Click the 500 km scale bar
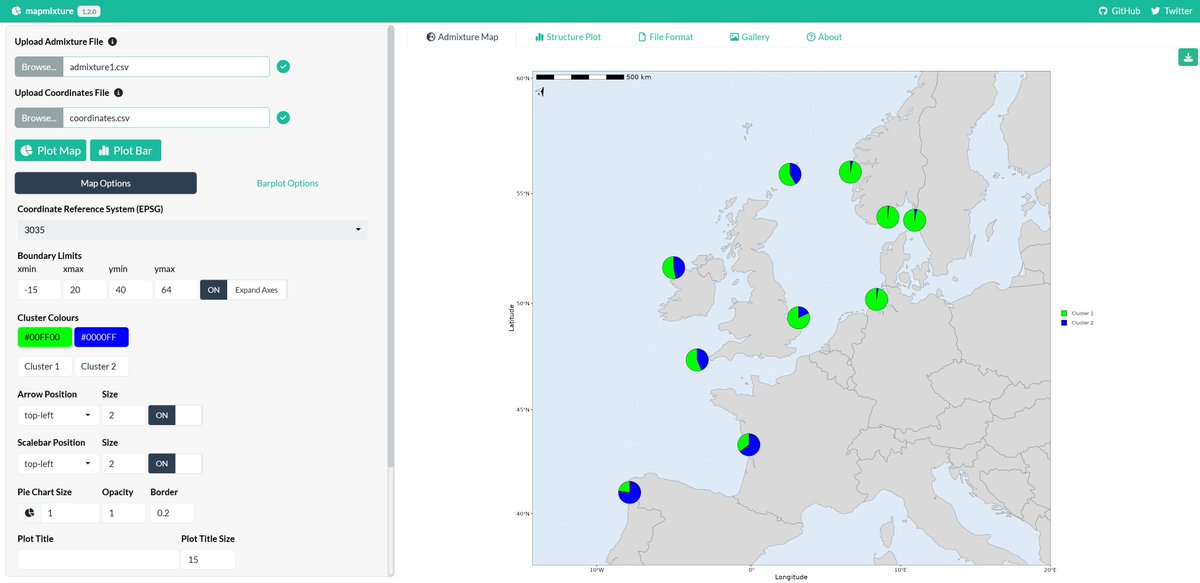1200x583 pixels. [x=593, y=77]
